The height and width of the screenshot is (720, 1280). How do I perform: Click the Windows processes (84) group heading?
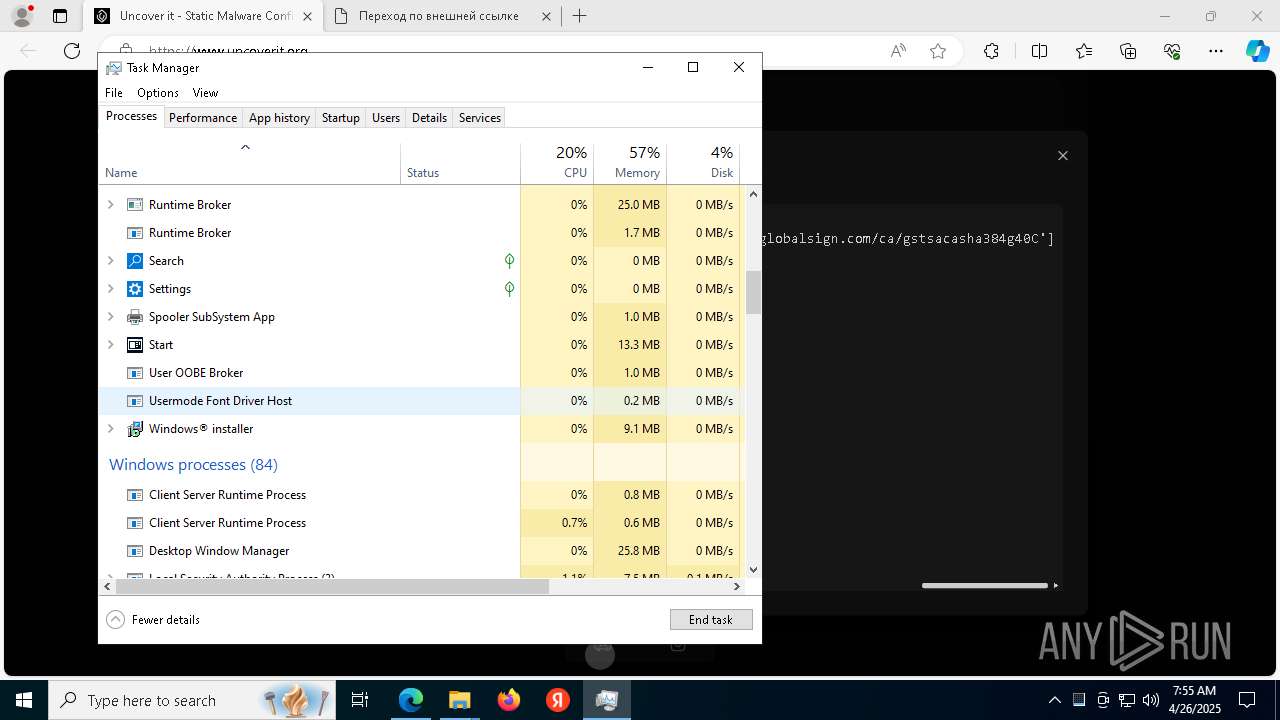(193, 464)
